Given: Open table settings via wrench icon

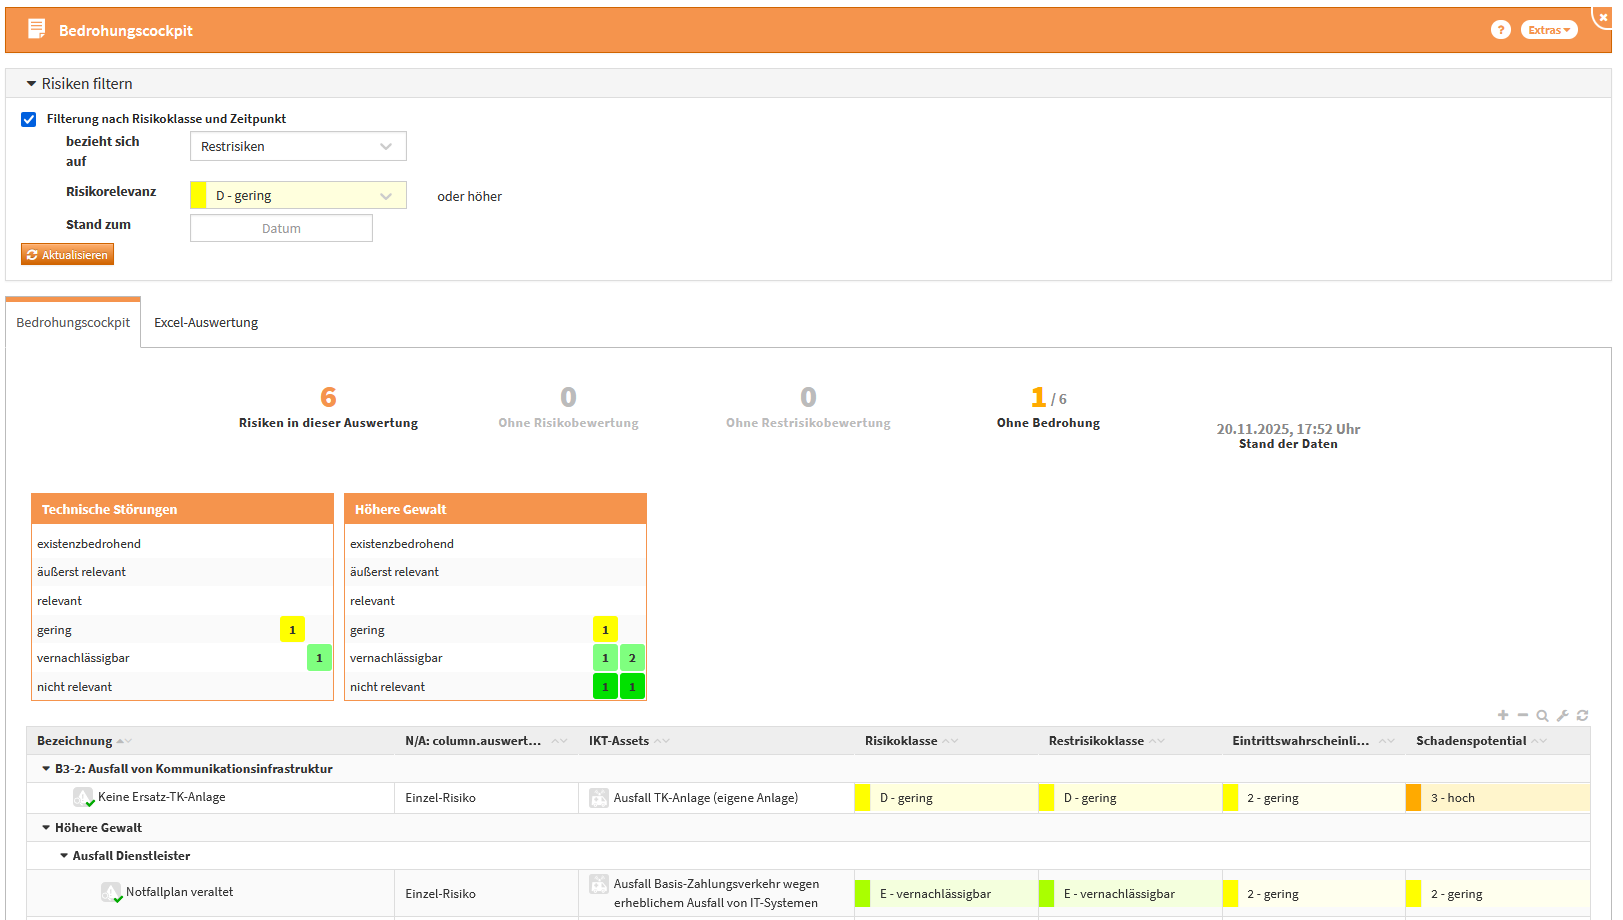Looking at the screenshot, I should click(x=1562, y=715).
